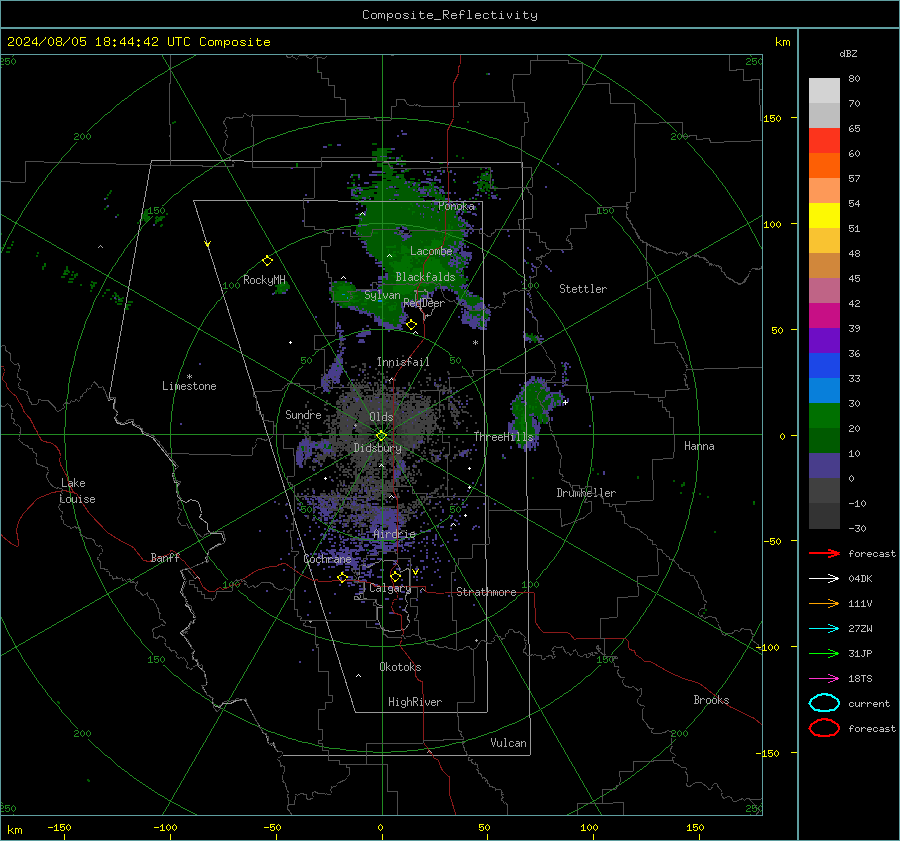Click the yellow diamond marker below Cochrane
Viewport: 900px width, 841px height.
coord(342,577)
